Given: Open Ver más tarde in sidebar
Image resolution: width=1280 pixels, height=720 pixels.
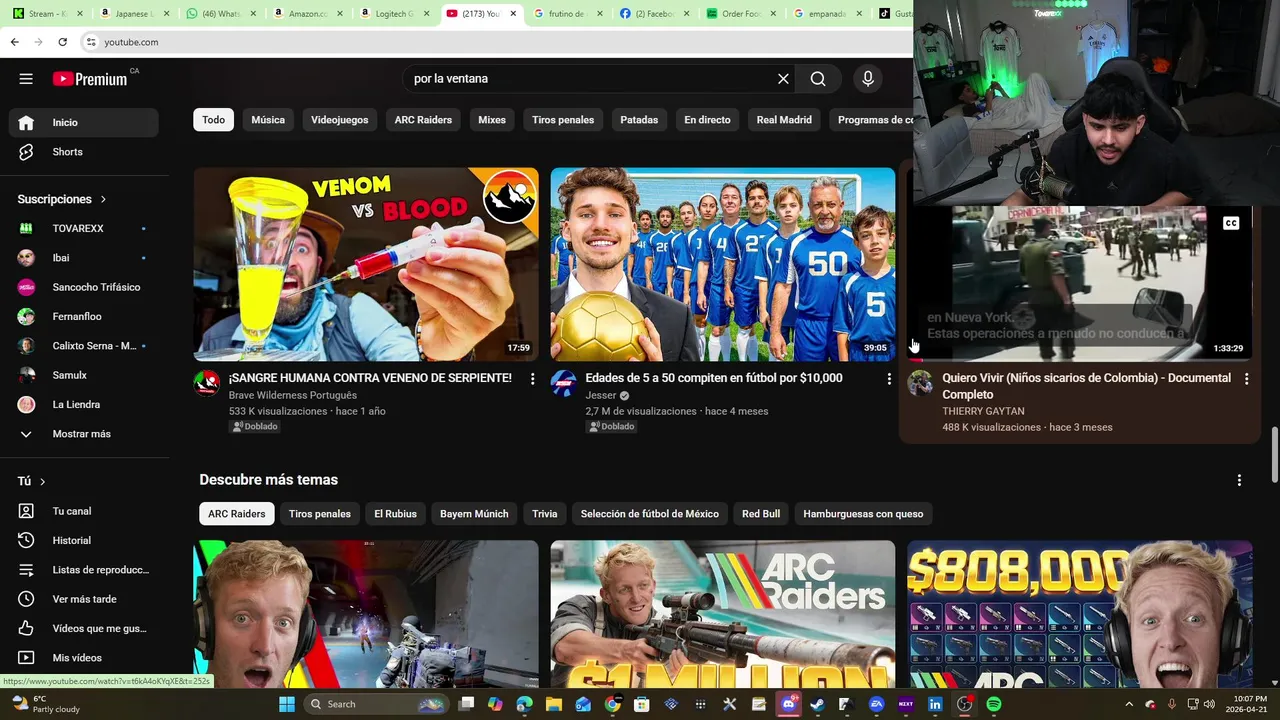Looking at the screenshot, I should [84, 599].
